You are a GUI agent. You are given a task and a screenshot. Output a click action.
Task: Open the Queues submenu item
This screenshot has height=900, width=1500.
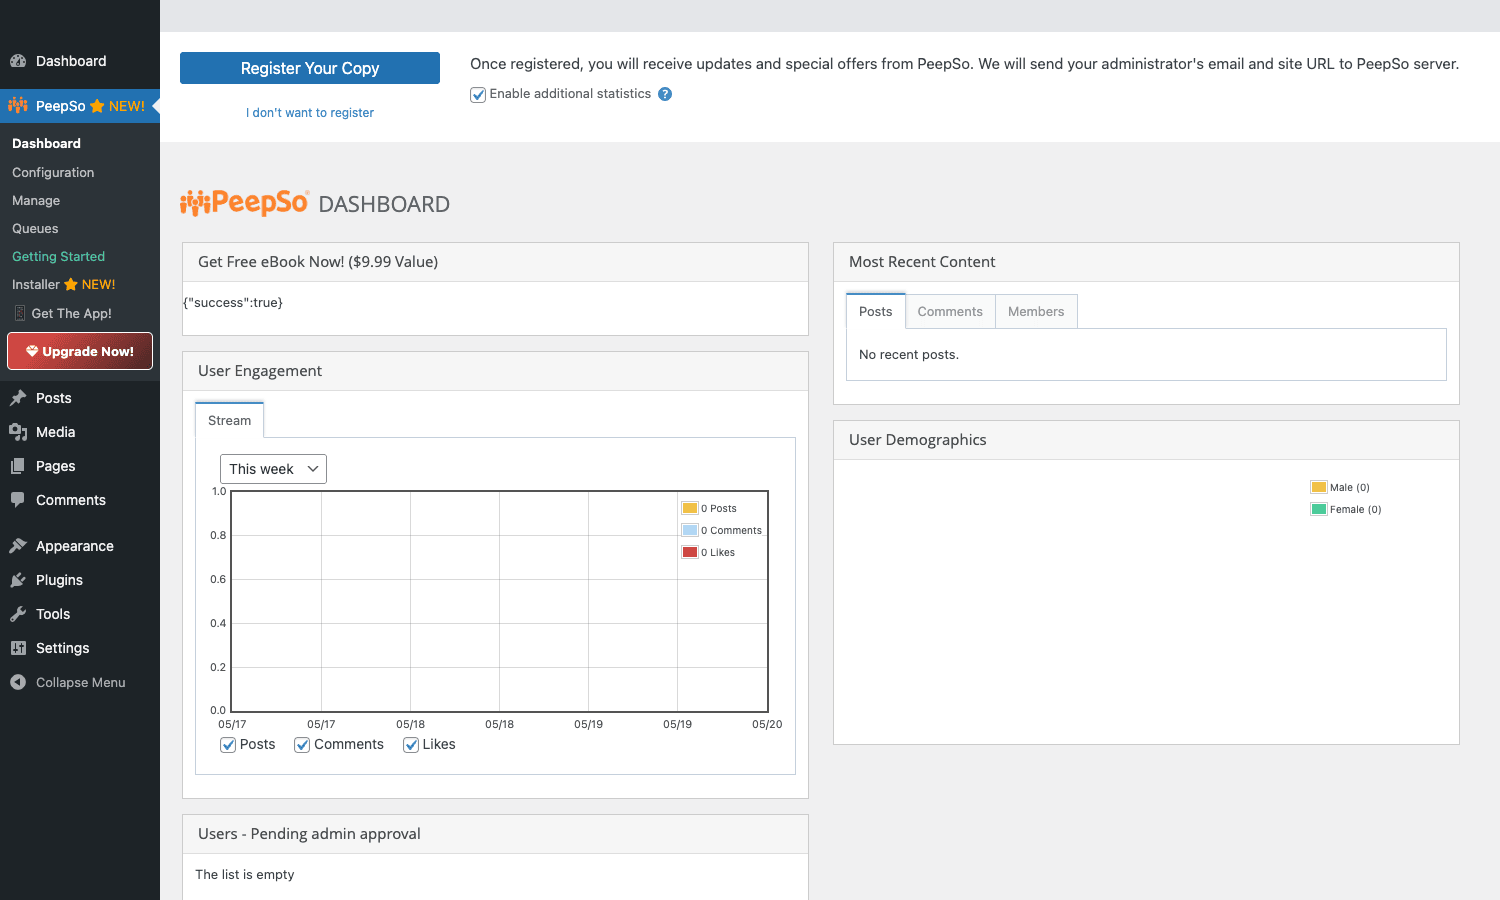click(35, 228)
